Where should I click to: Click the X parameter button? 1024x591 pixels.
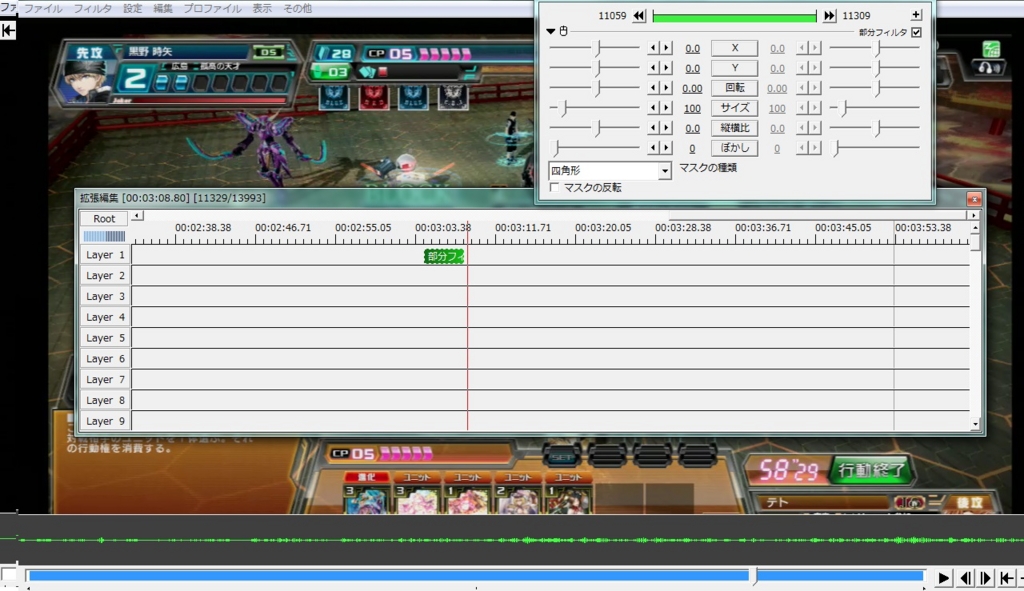pos(734,48)
